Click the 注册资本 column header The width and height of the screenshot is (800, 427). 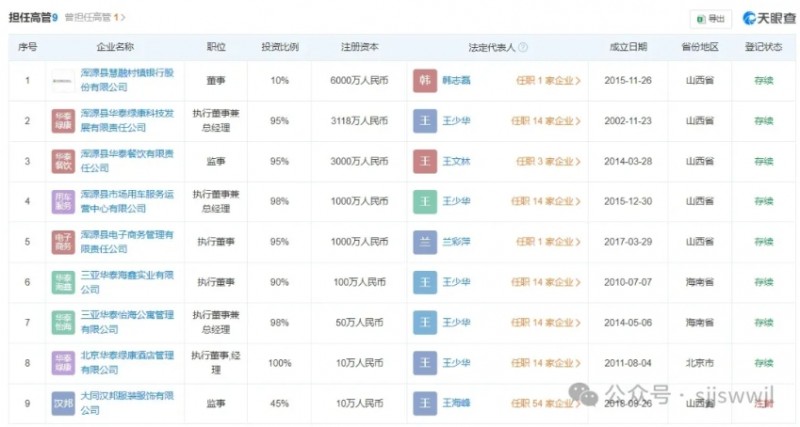360,47
